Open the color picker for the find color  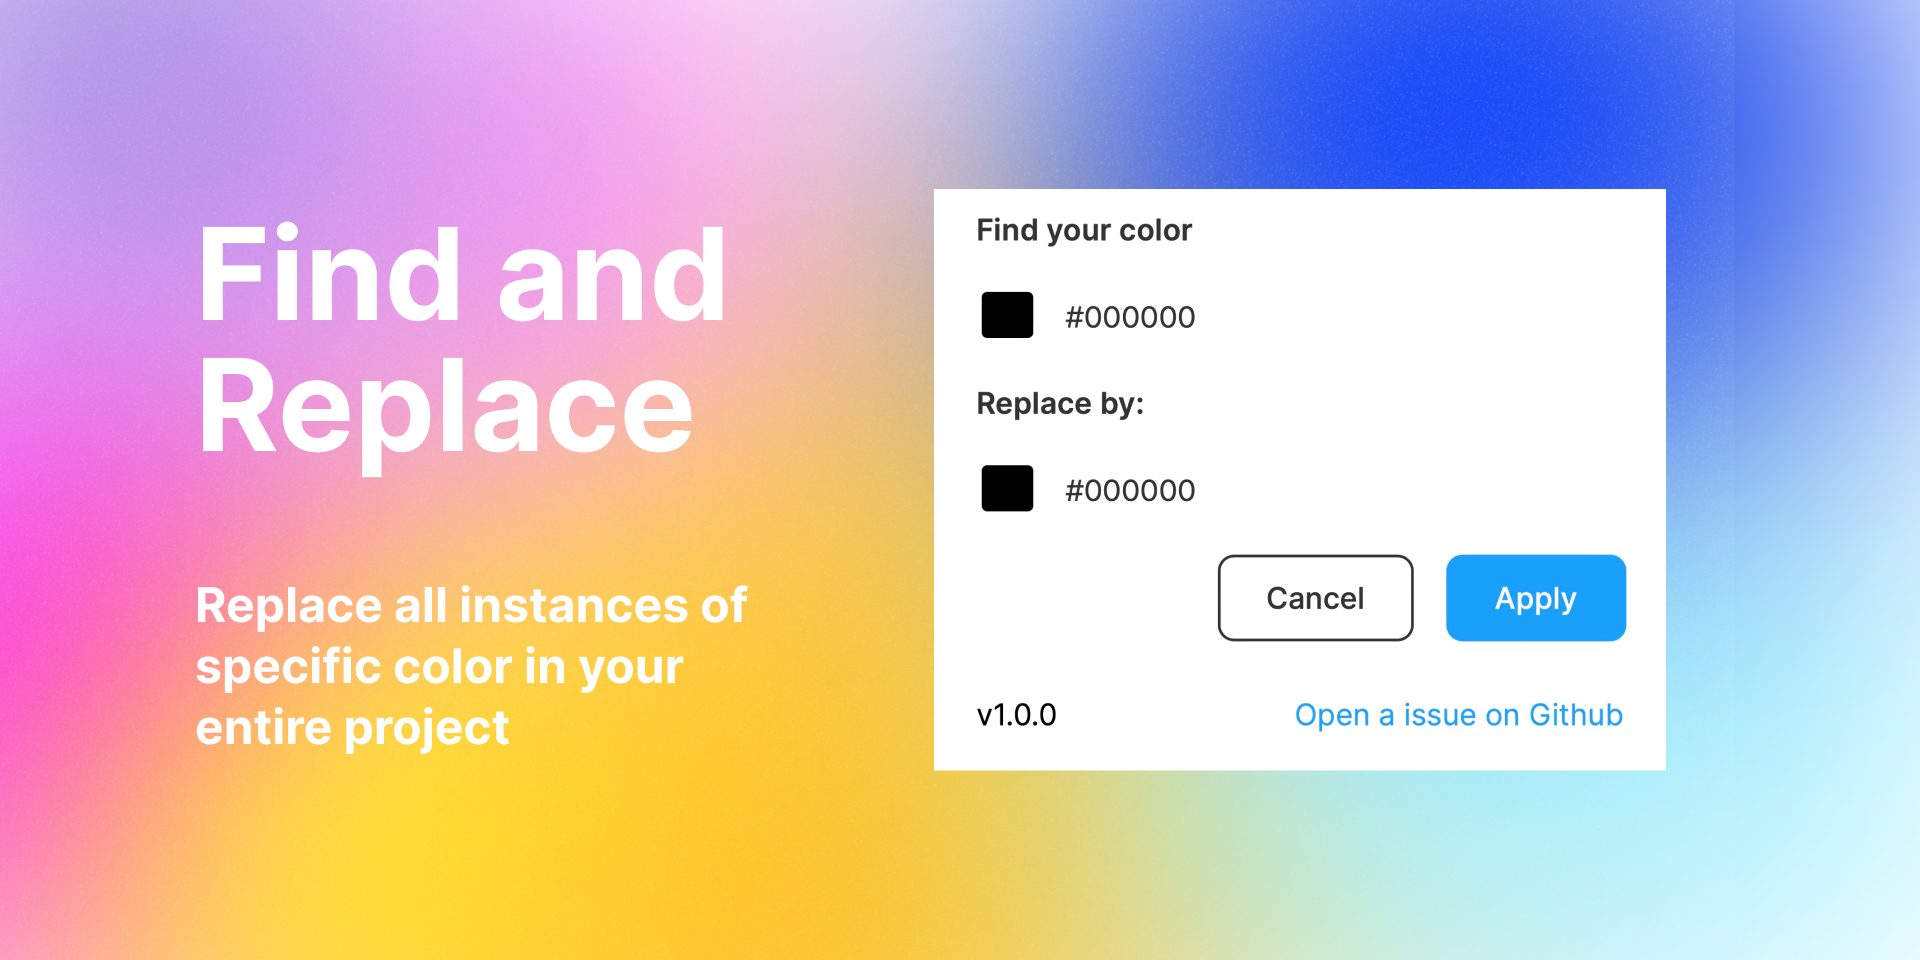tap(1006, 315)
